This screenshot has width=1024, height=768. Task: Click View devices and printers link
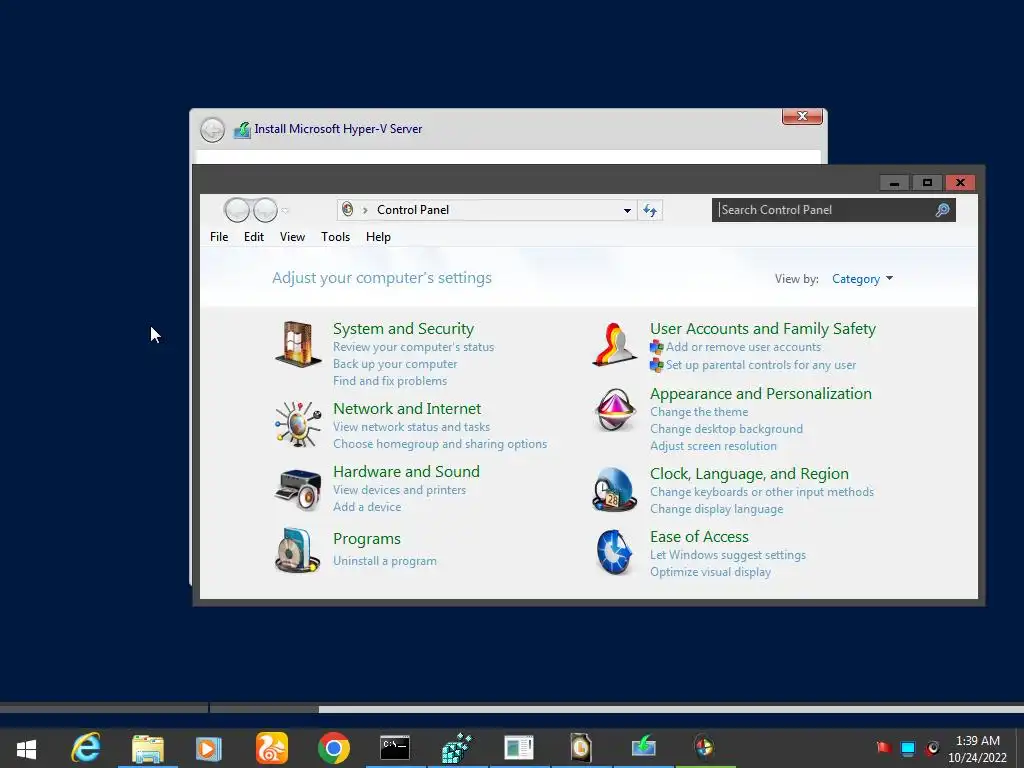tap(400, 490)
